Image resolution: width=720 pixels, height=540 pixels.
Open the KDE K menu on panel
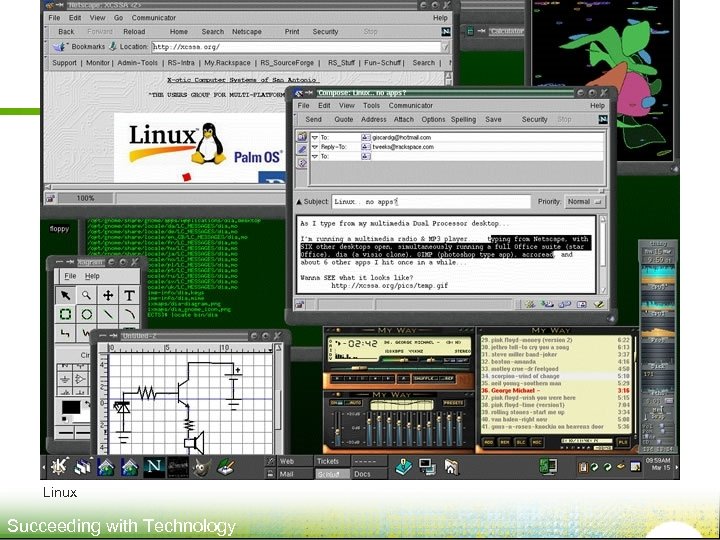(x=58, y=467)
